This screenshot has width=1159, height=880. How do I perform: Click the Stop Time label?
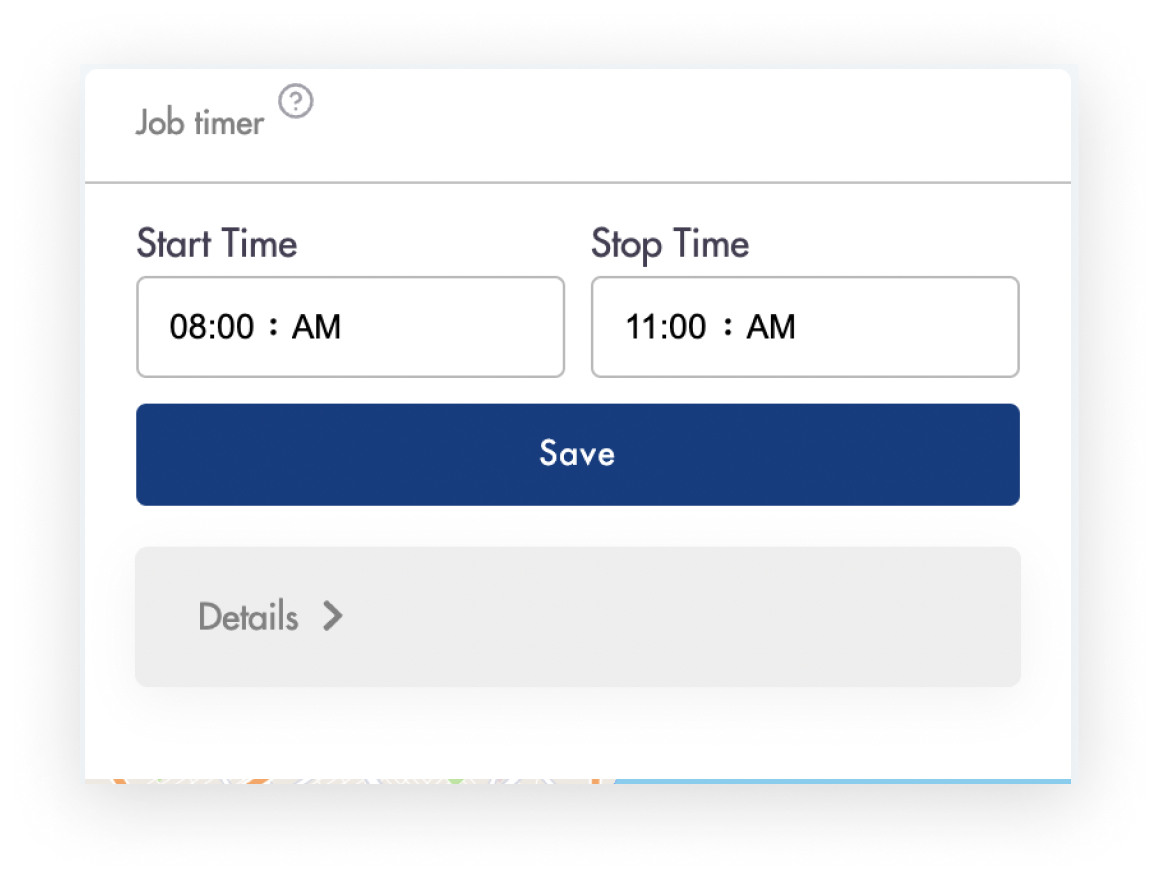(x=670, y=244)
